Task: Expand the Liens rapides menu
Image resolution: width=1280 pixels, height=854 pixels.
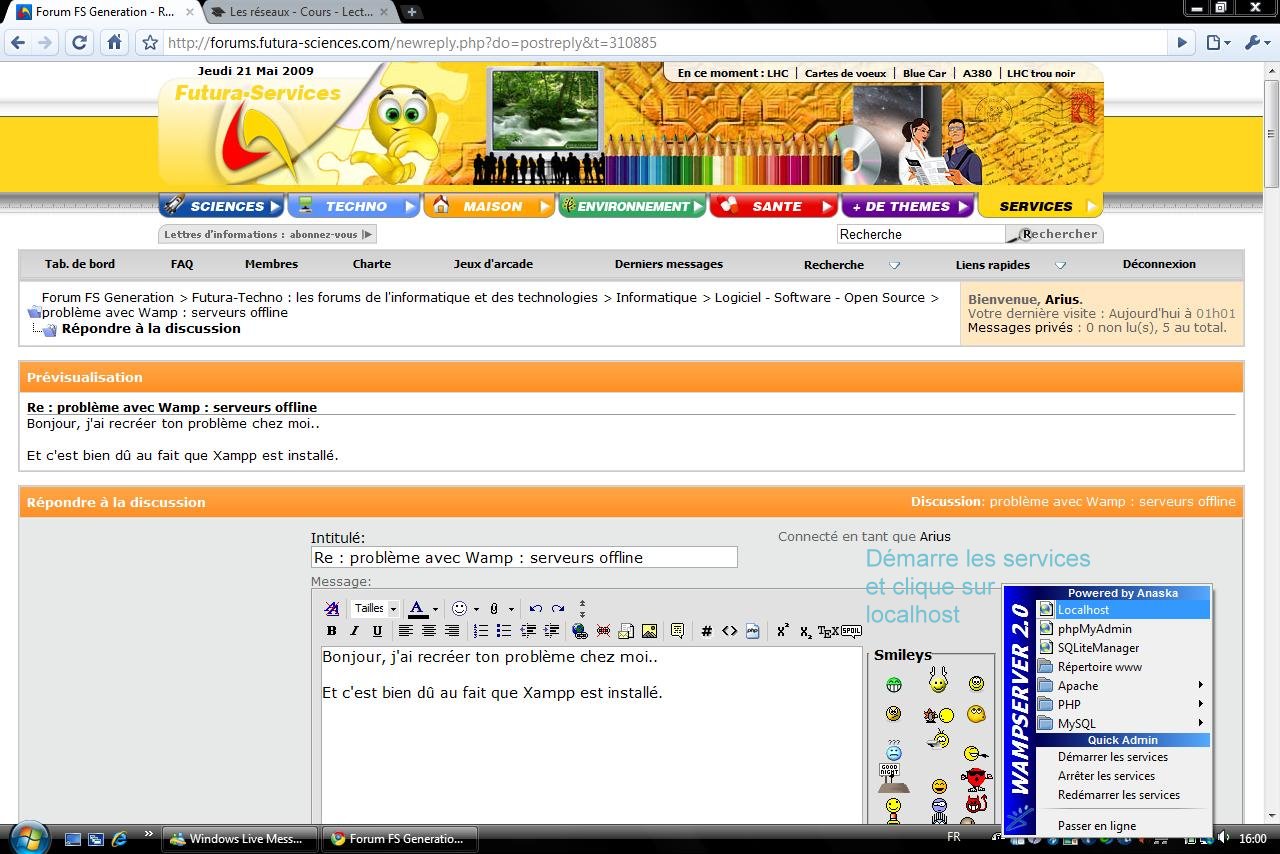Action: click(x=1061, y=265)
